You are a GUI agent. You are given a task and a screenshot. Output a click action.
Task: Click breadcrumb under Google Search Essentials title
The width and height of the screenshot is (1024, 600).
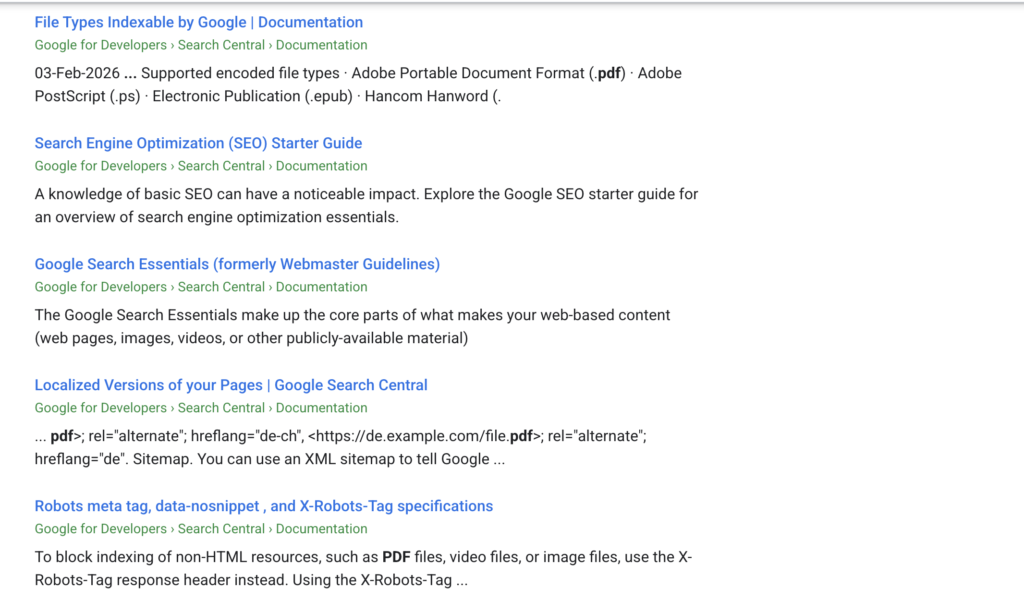[201, 287]
